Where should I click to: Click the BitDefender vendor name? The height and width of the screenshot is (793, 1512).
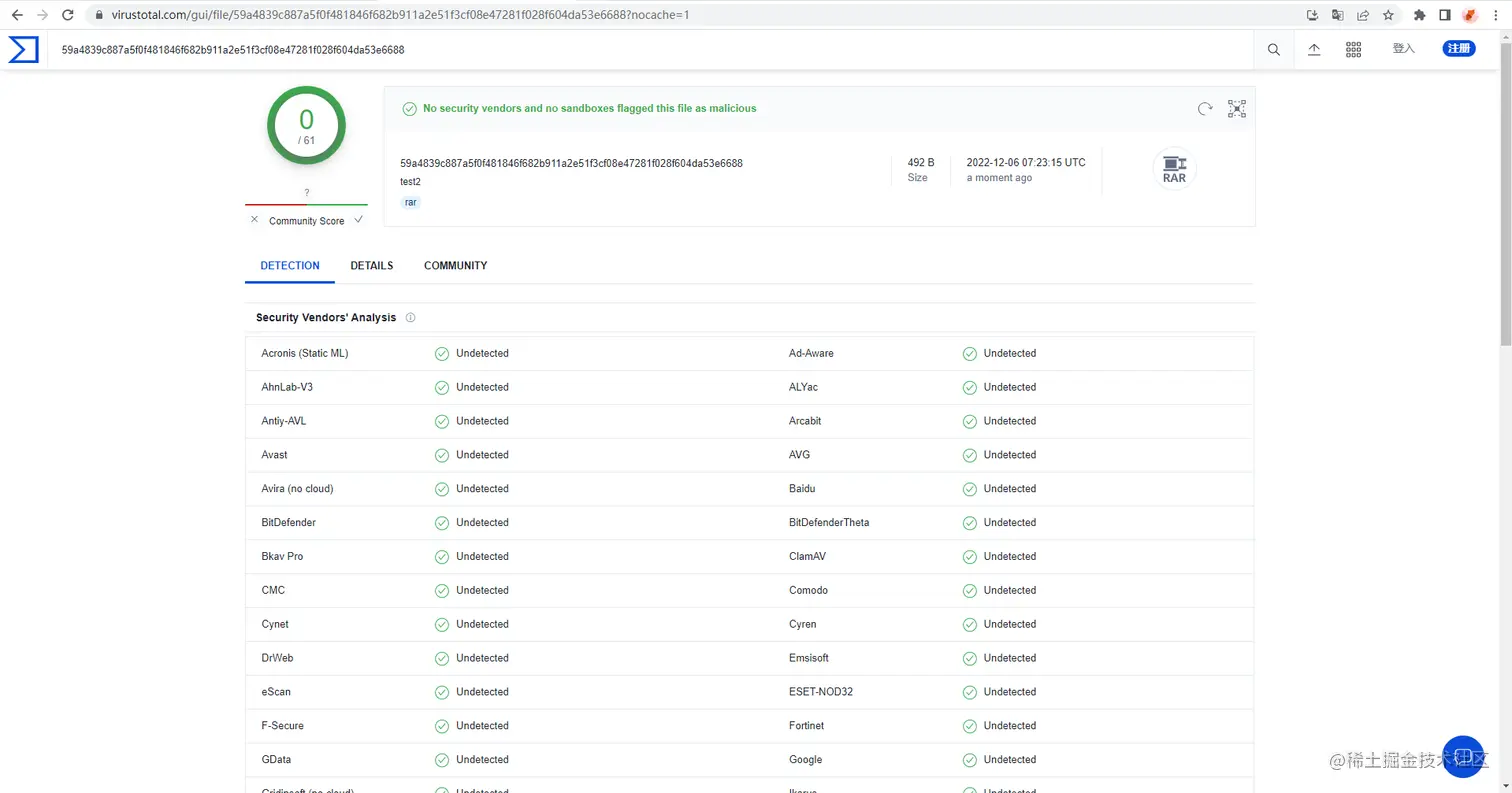coord(288,523)
